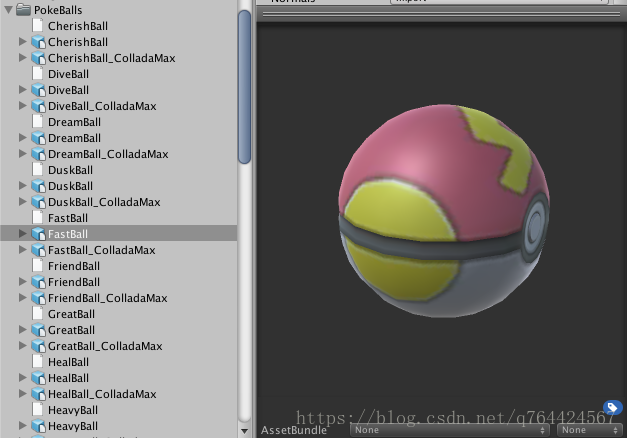
Task: Click FriendBall_ColladaMax cube icon
Action: pos(38,298)
